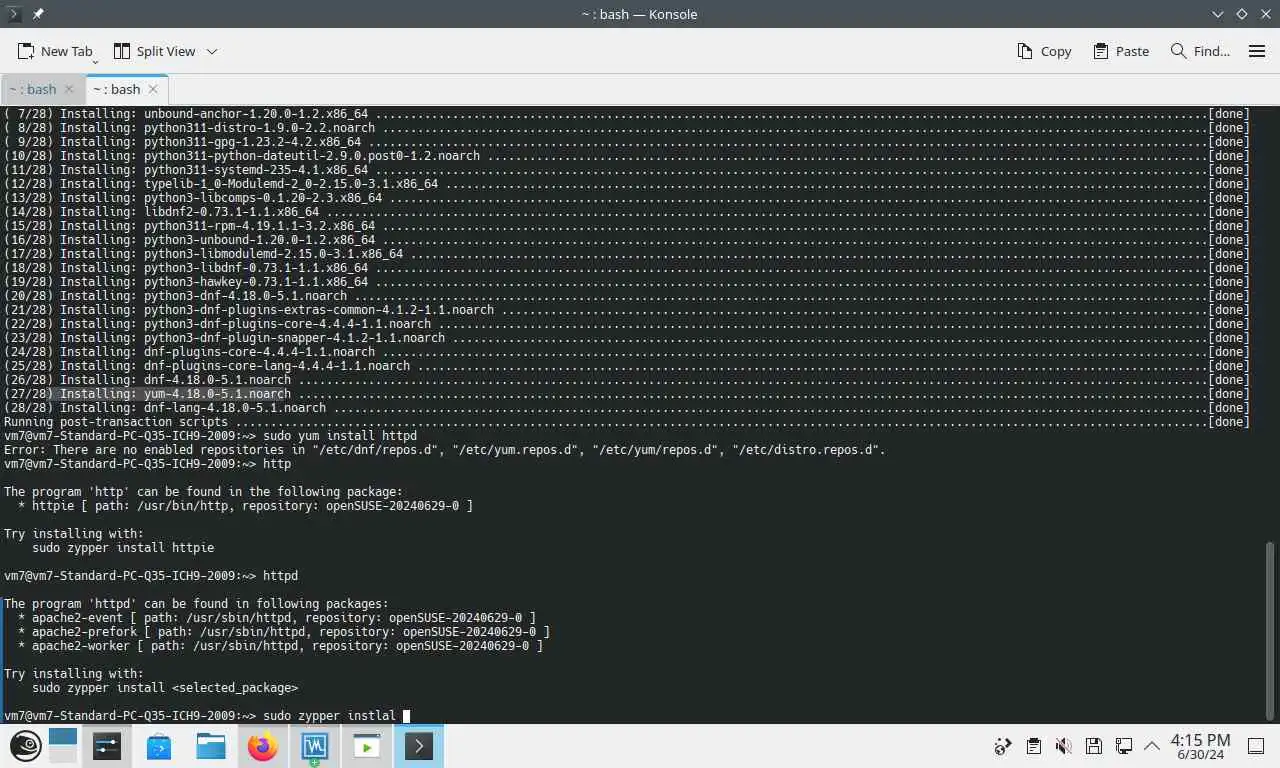The height and width of the screenshot is (768, 1280).
Task: Click the network globe tray icon
Action: (1003, 746)
